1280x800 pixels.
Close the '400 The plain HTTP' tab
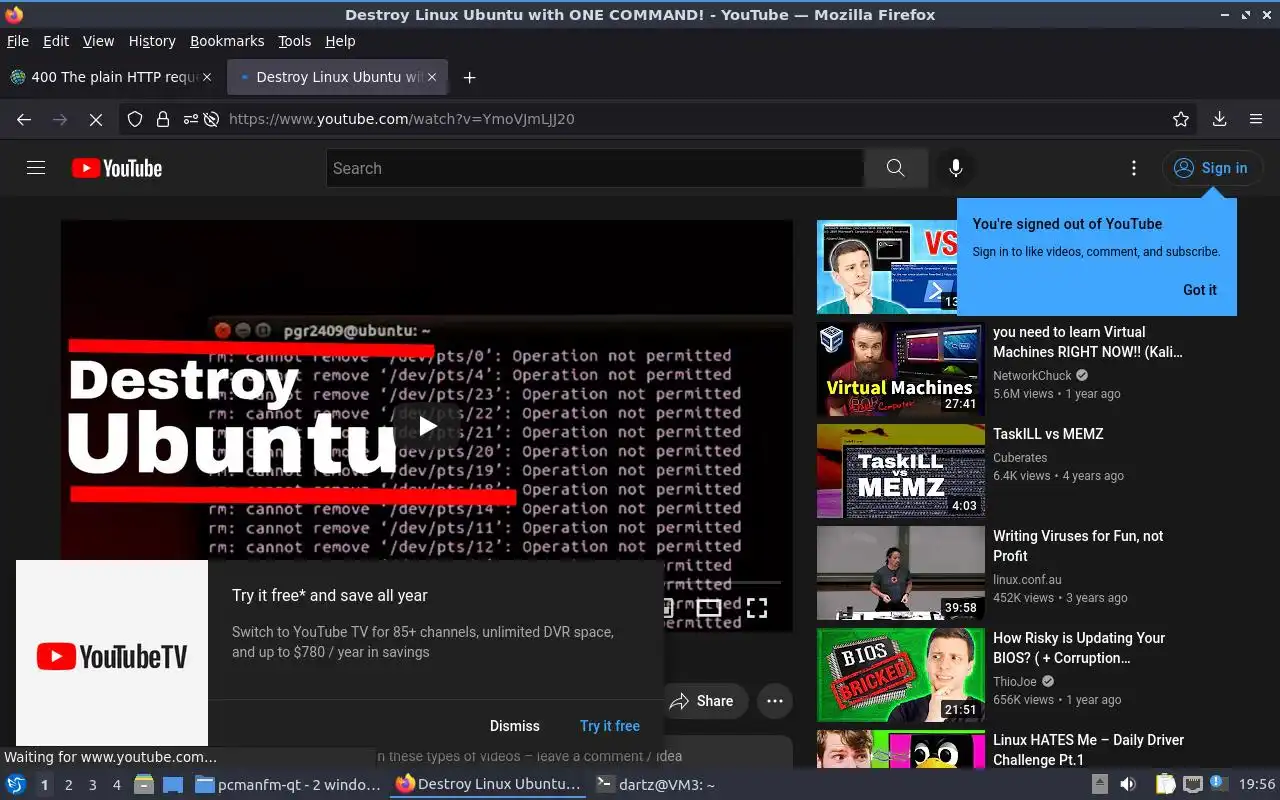coord(207,77)
